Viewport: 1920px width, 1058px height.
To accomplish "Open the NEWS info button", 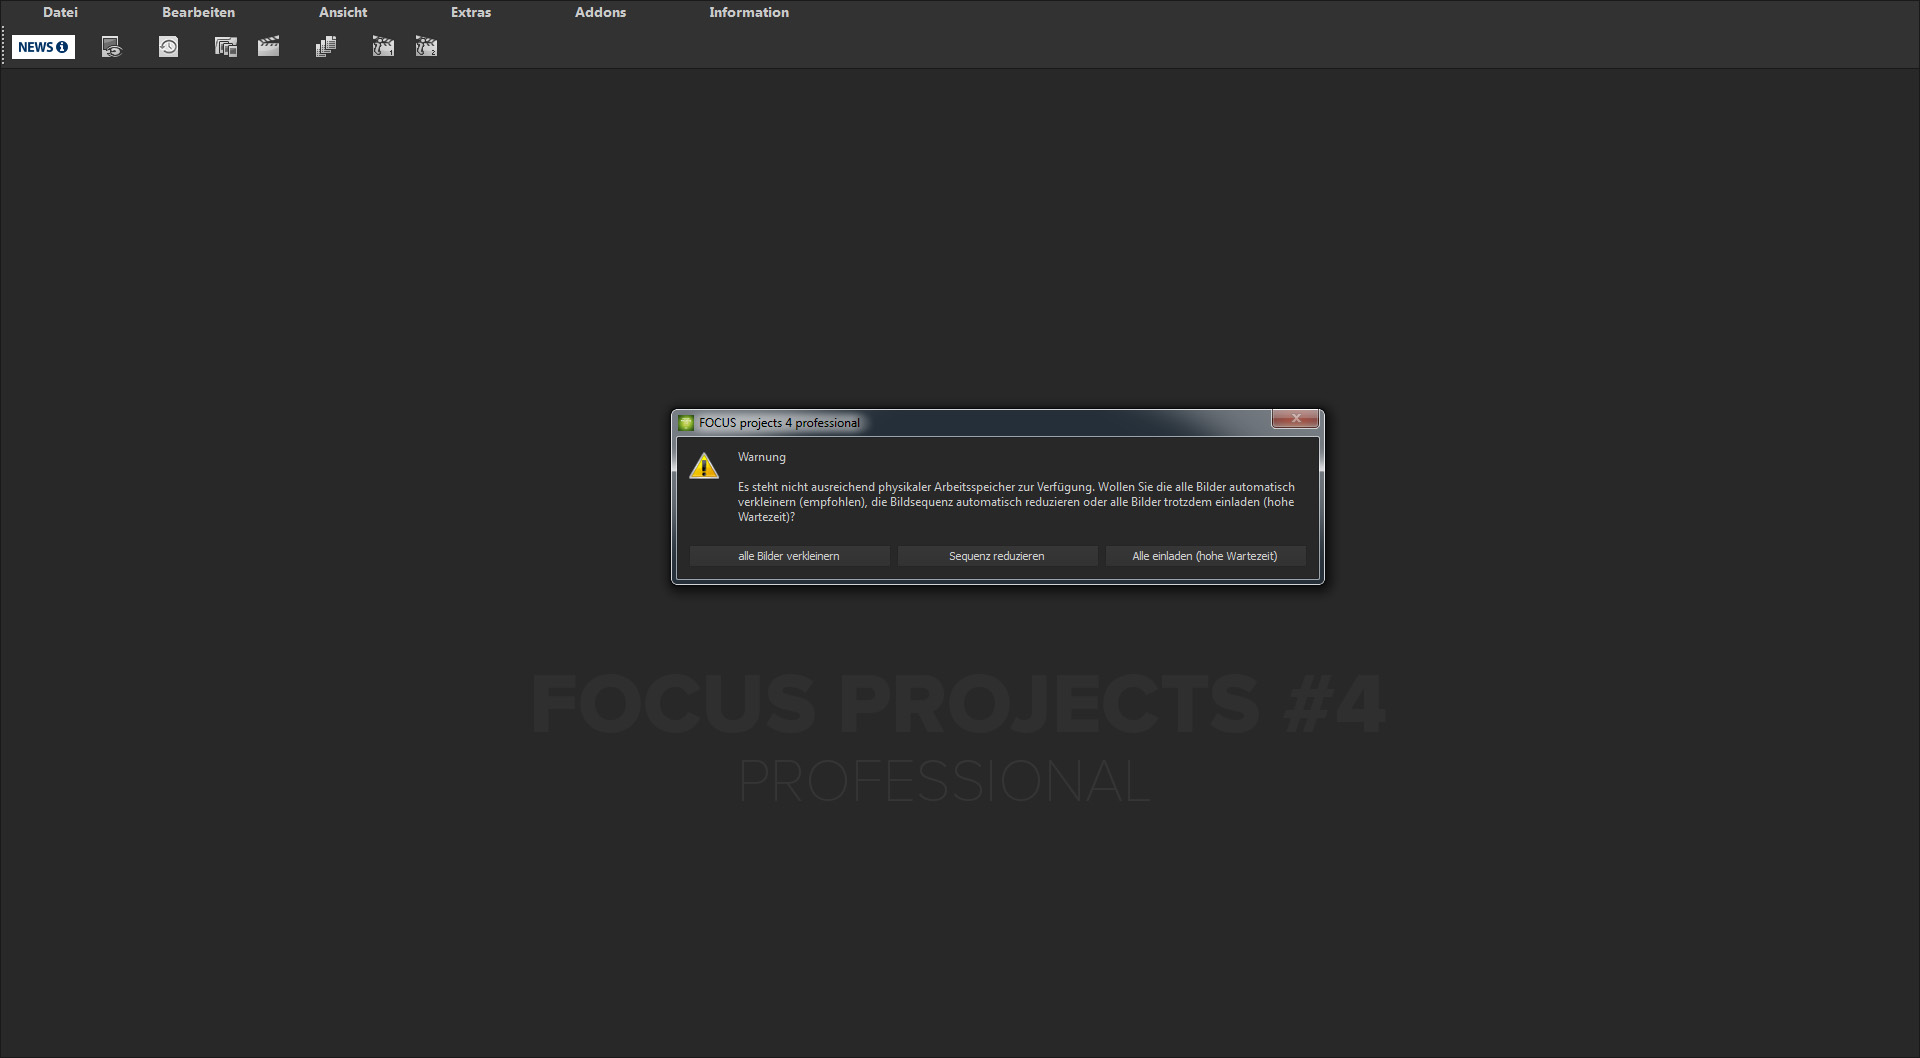I will point(43,47).
